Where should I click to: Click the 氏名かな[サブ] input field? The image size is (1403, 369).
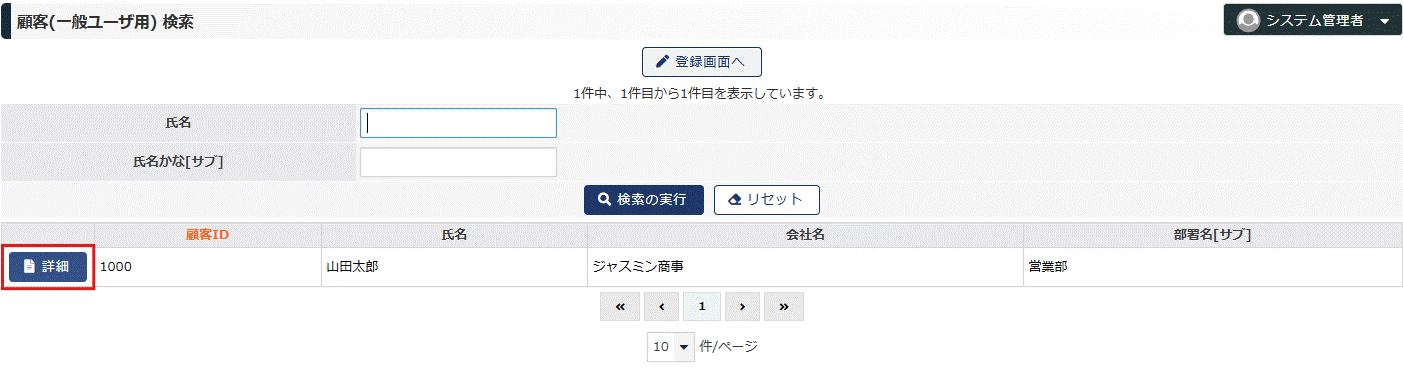(458, 162)
